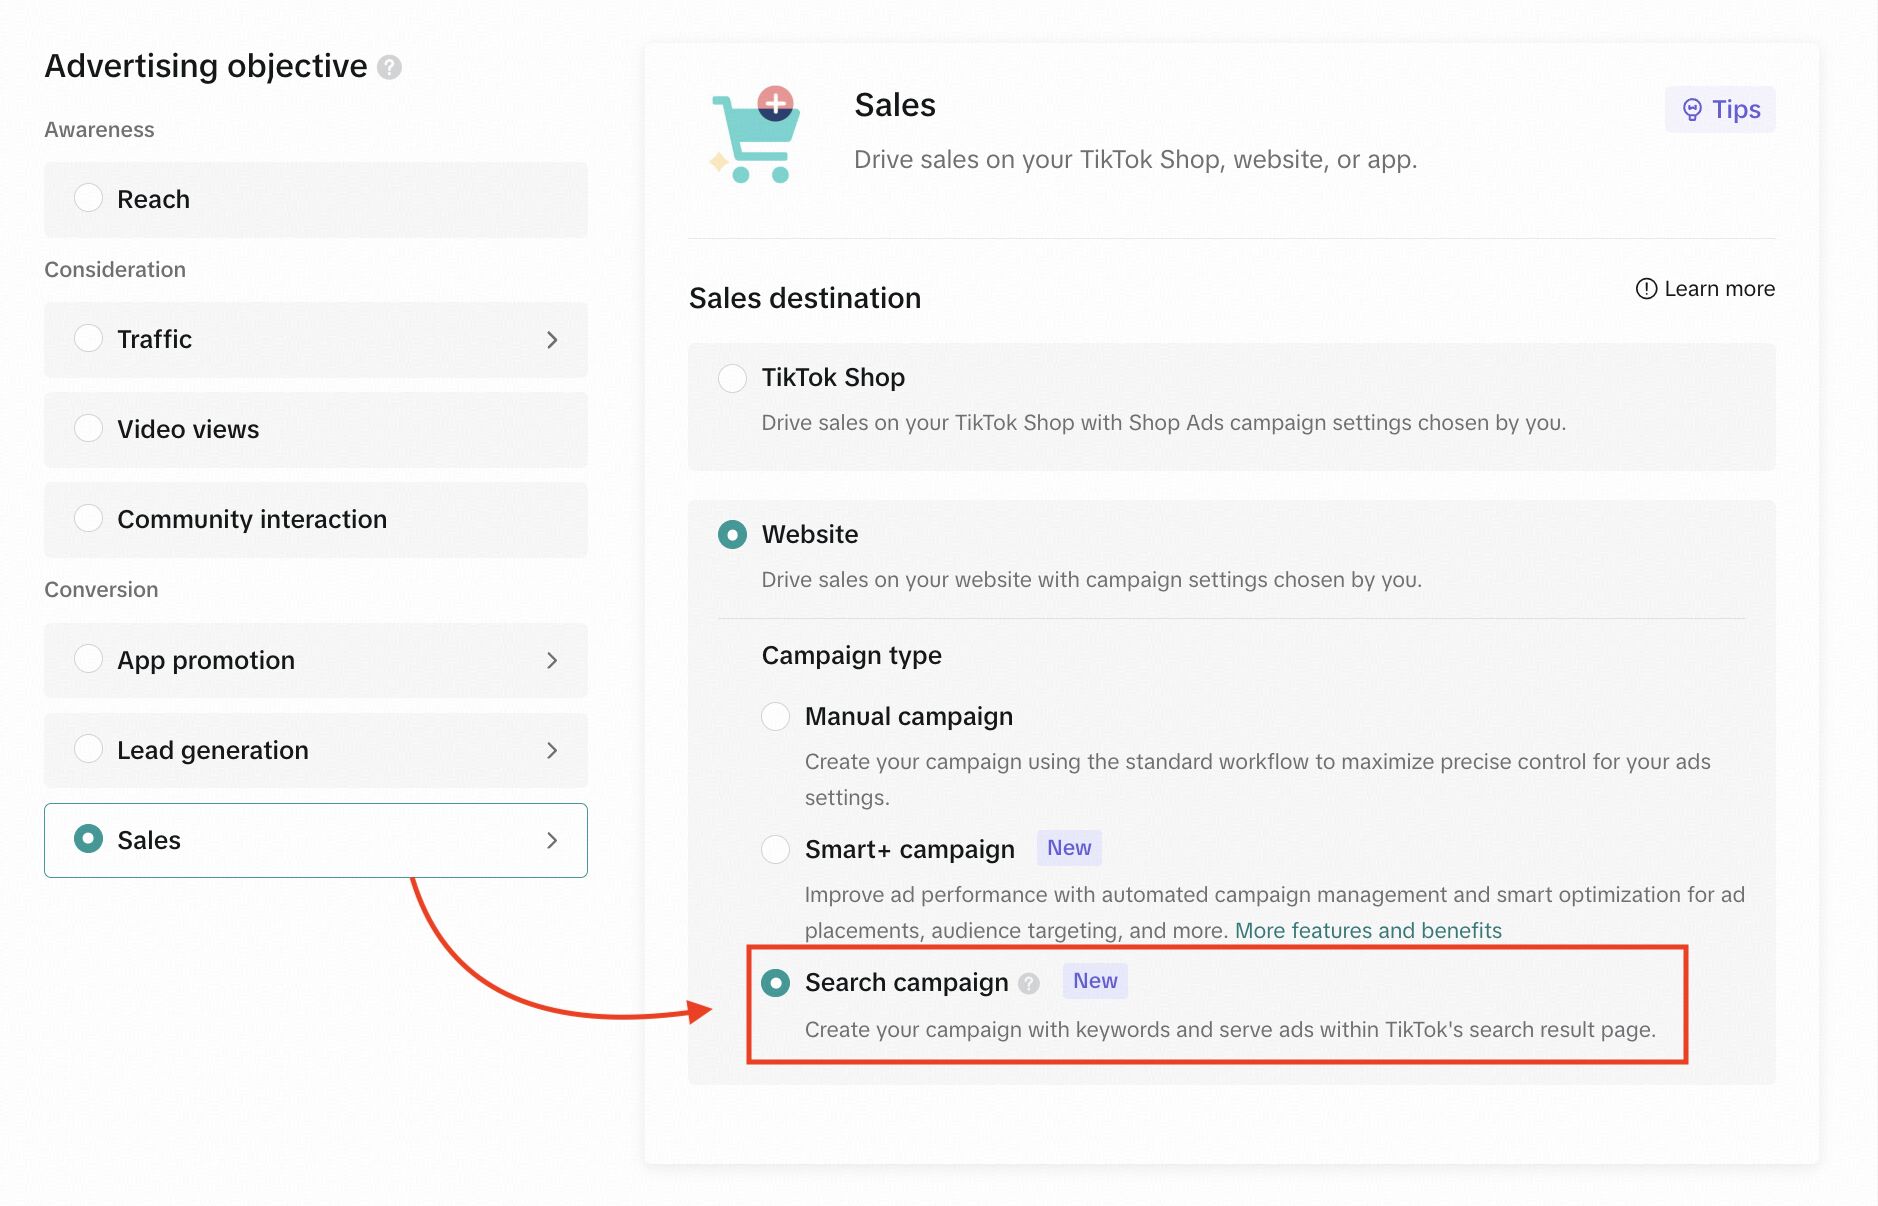Click the Campaign type heading
The image size is (1878, 1206).
point(852,656)
